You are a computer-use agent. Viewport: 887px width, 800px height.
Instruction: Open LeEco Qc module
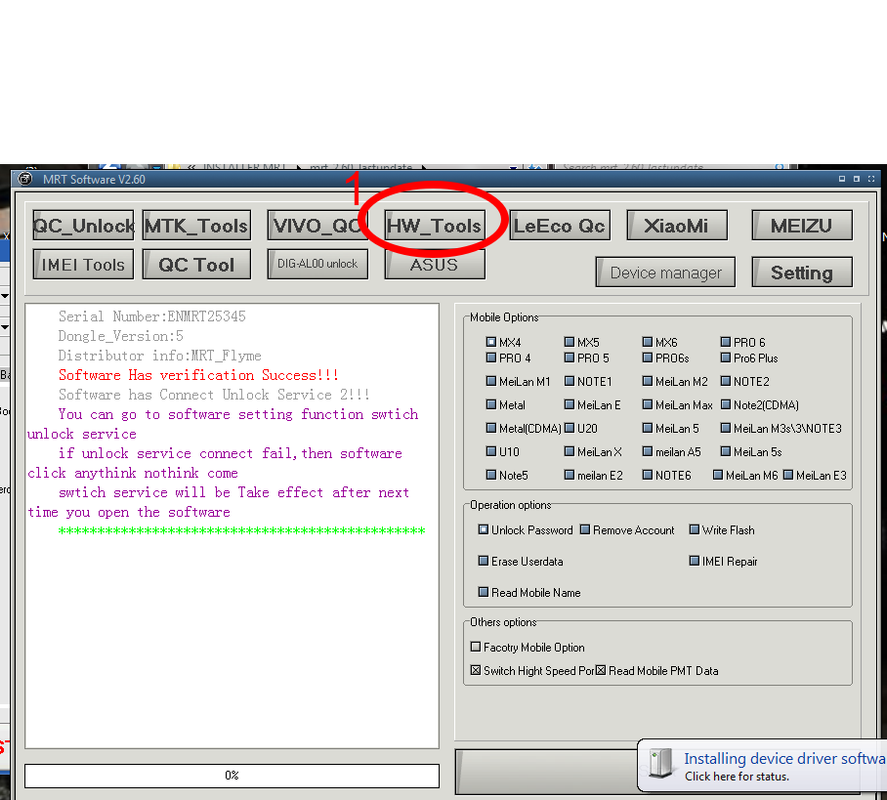tap(559, 226)
